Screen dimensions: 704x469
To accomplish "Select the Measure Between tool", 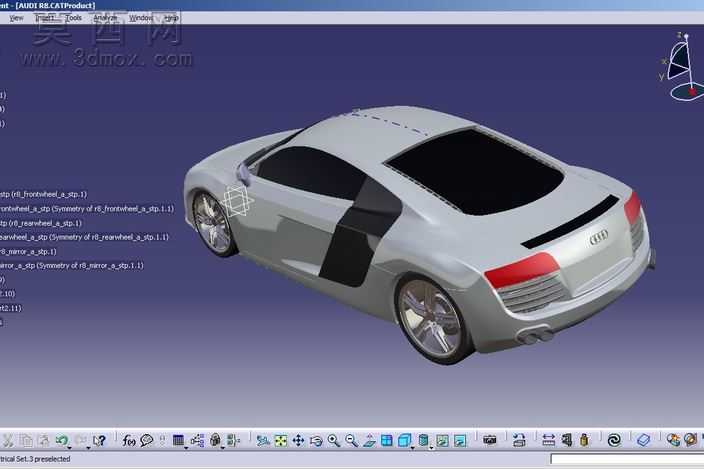I will 548,440.
